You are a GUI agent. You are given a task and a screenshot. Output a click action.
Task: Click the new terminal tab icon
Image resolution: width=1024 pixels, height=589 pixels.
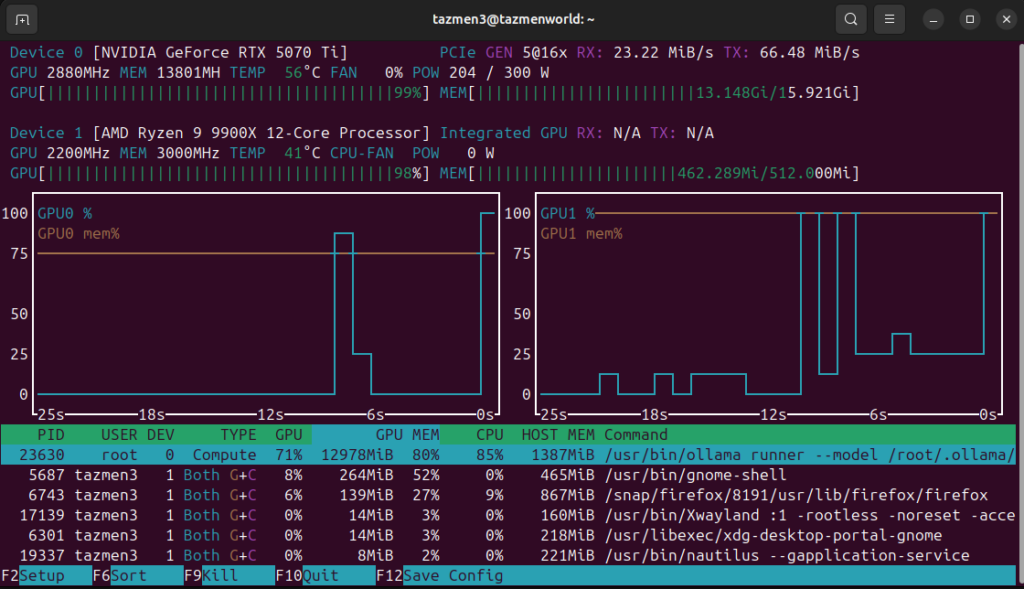(24, 19)
